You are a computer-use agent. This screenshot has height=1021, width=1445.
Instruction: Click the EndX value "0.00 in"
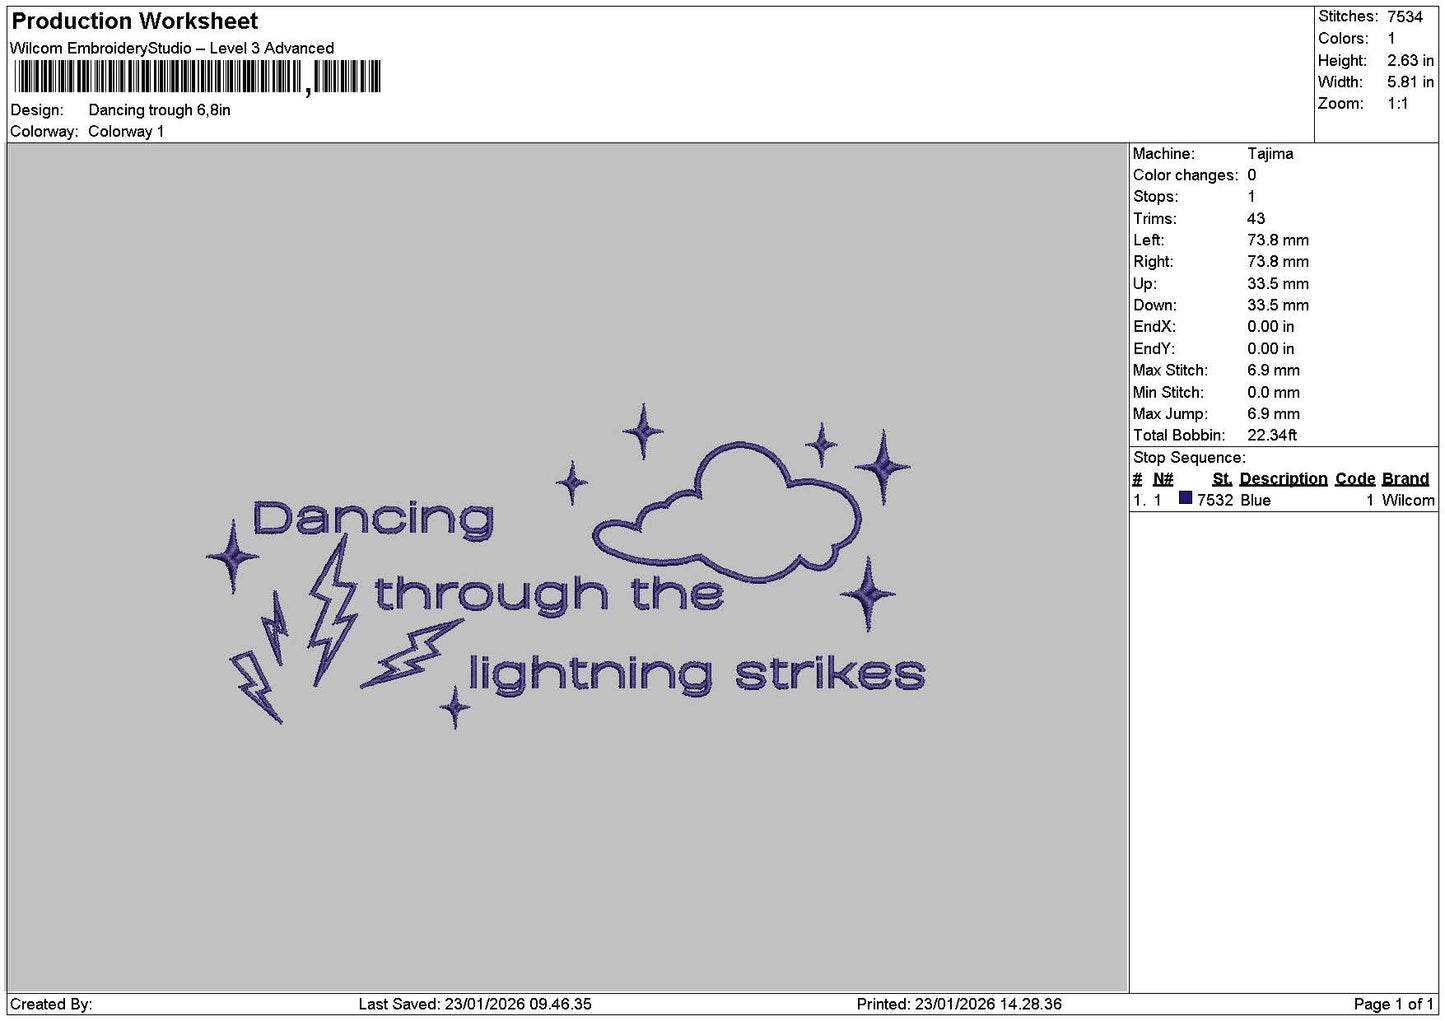(1270, 326)
